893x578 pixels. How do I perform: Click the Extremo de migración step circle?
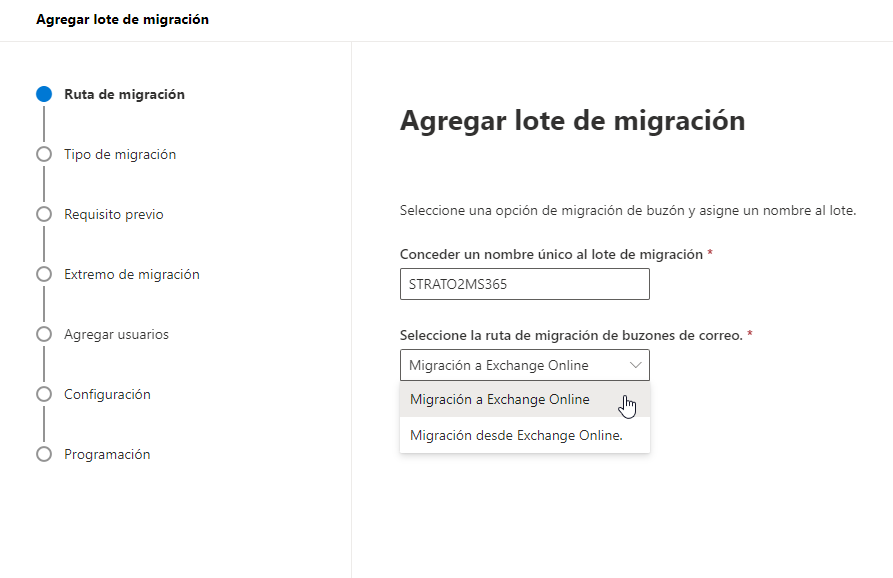(x=43, y=274)
